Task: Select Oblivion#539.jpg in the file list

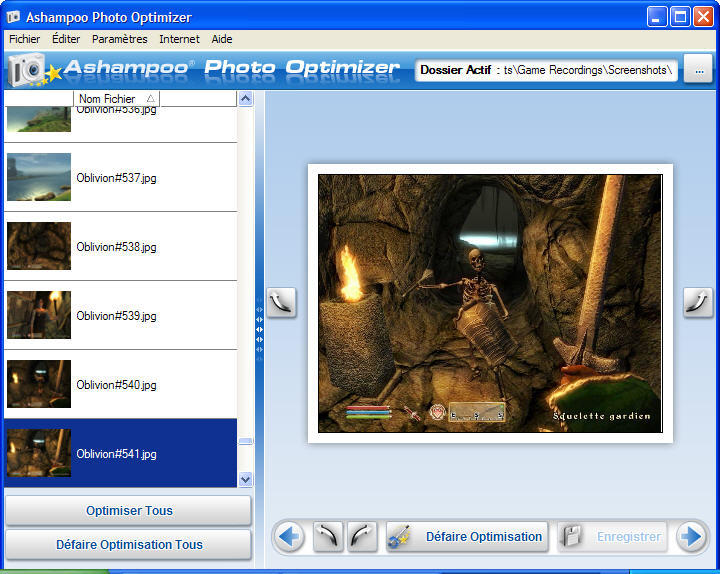Action: (x=116, y=316)
